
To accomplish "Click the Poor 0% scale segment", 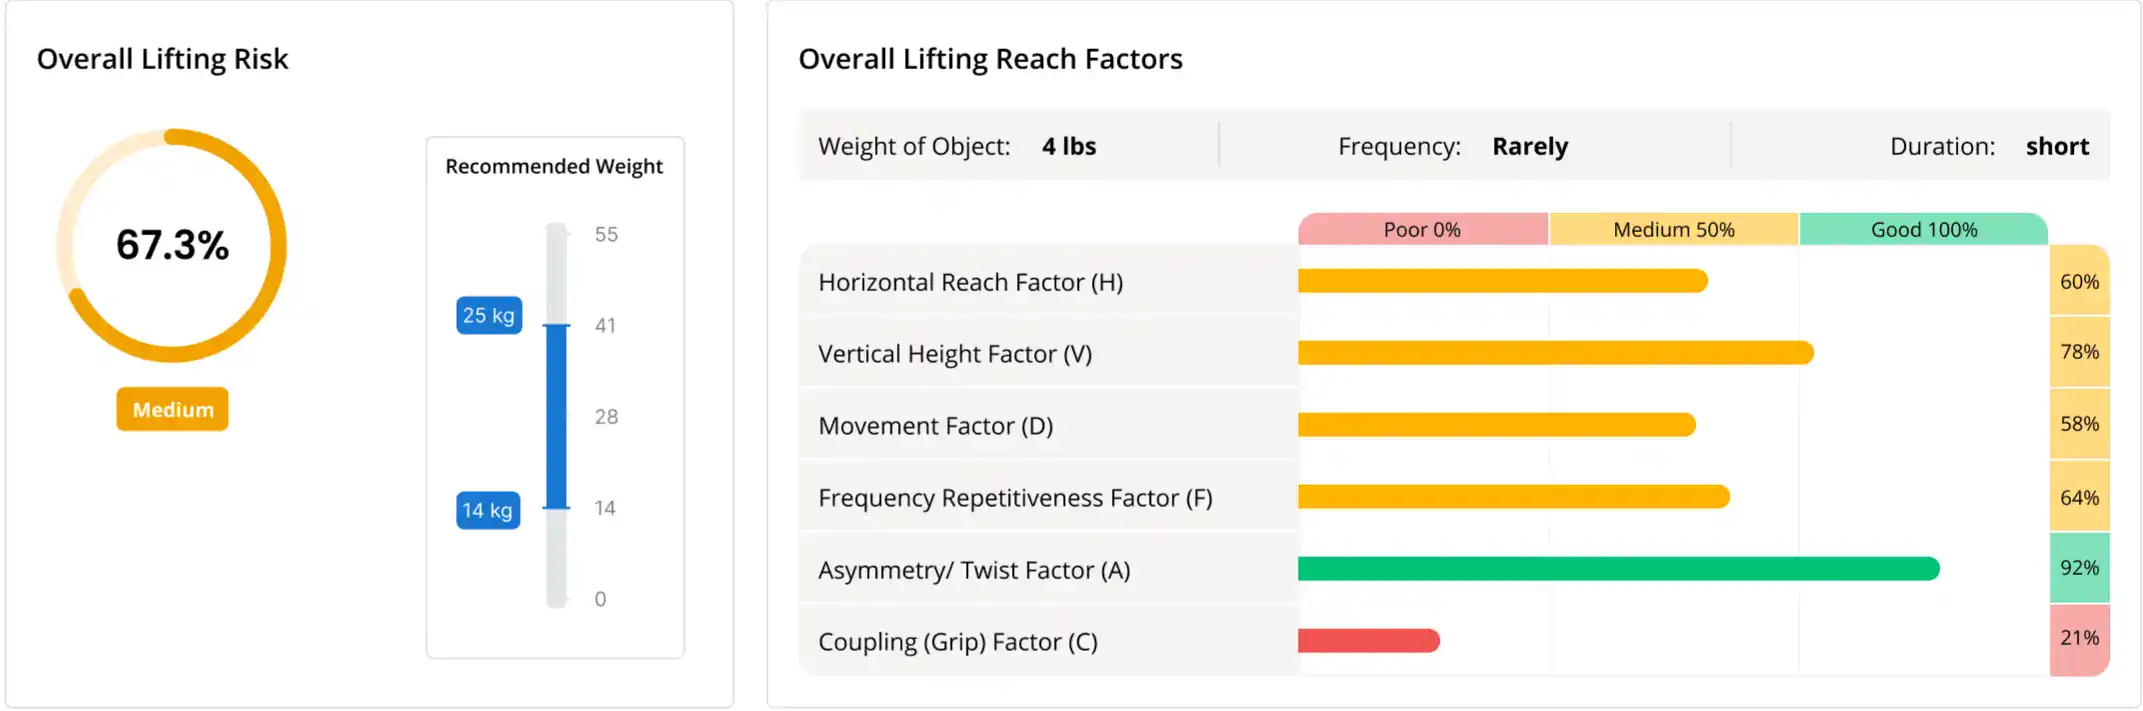I will [1422, 229].
